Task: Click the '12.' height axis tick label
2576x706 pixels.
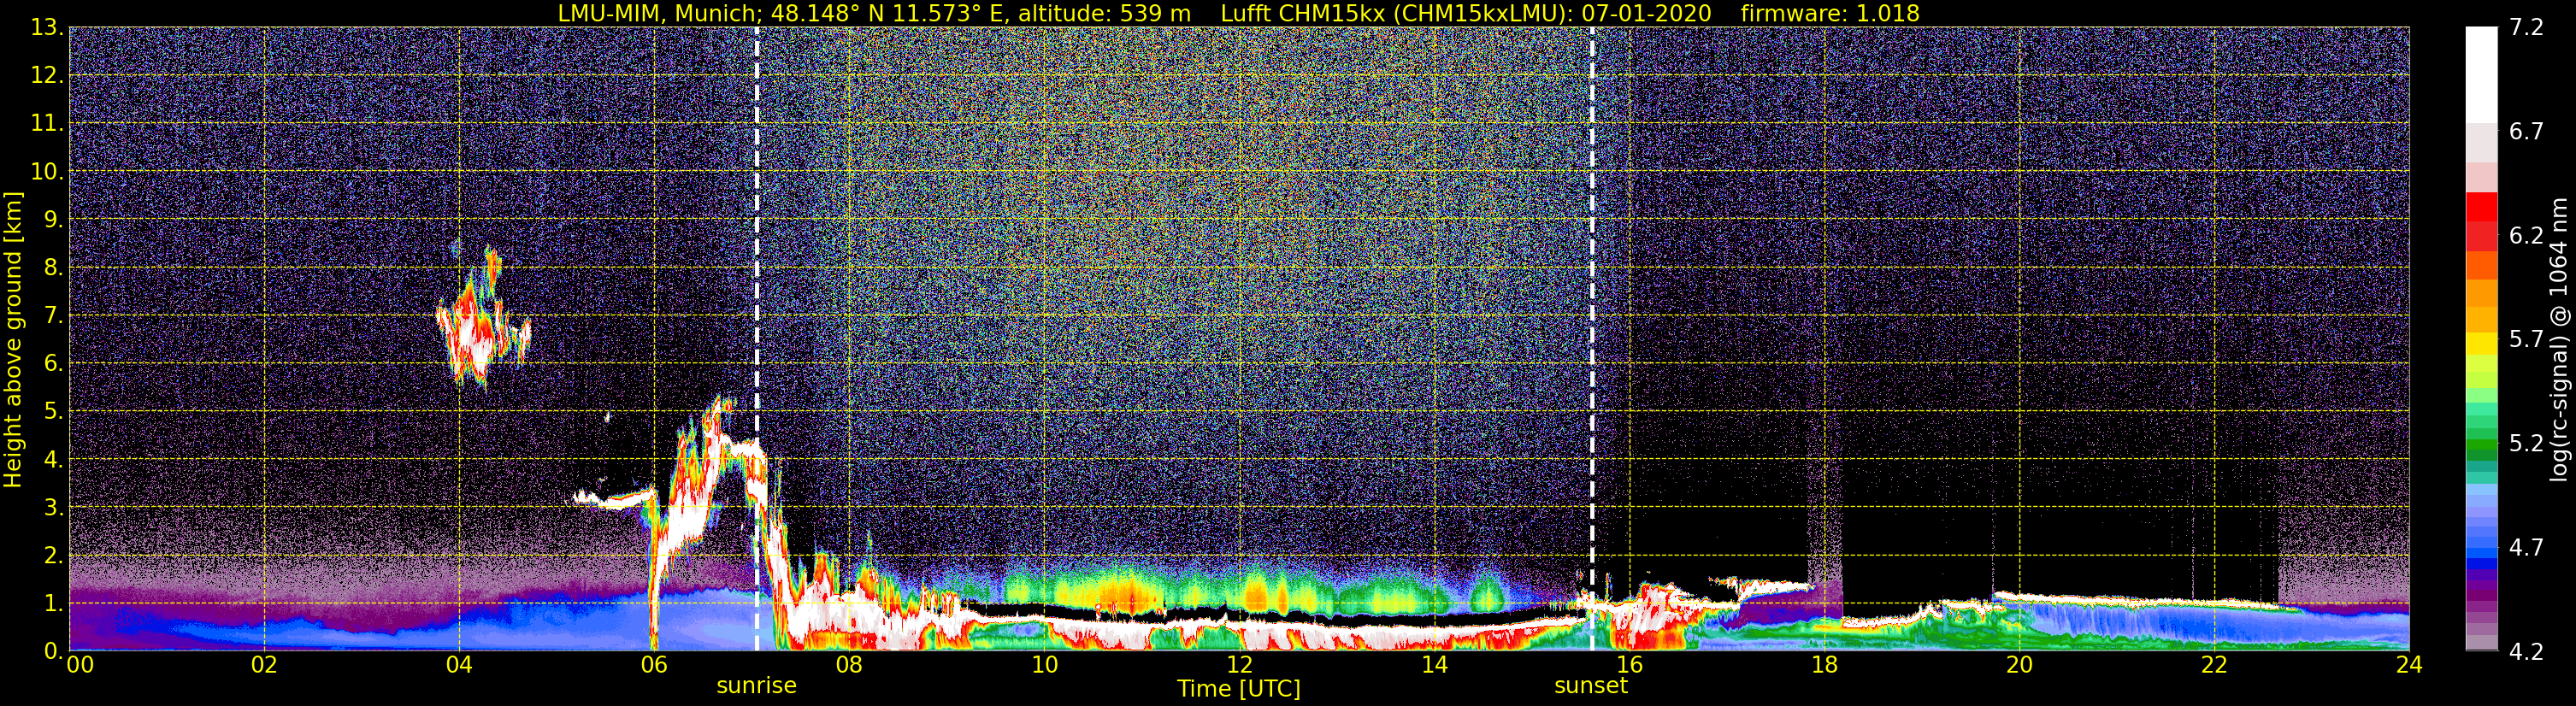Action: tap(47, 75)
